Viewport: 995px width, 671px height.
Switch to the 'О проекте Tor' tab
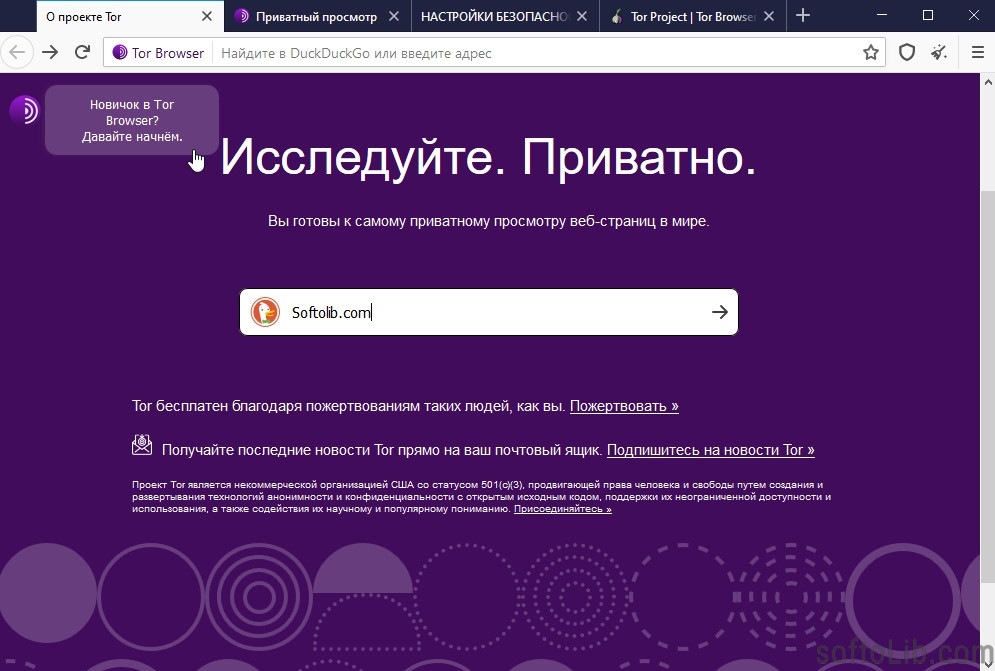(130, 17)
